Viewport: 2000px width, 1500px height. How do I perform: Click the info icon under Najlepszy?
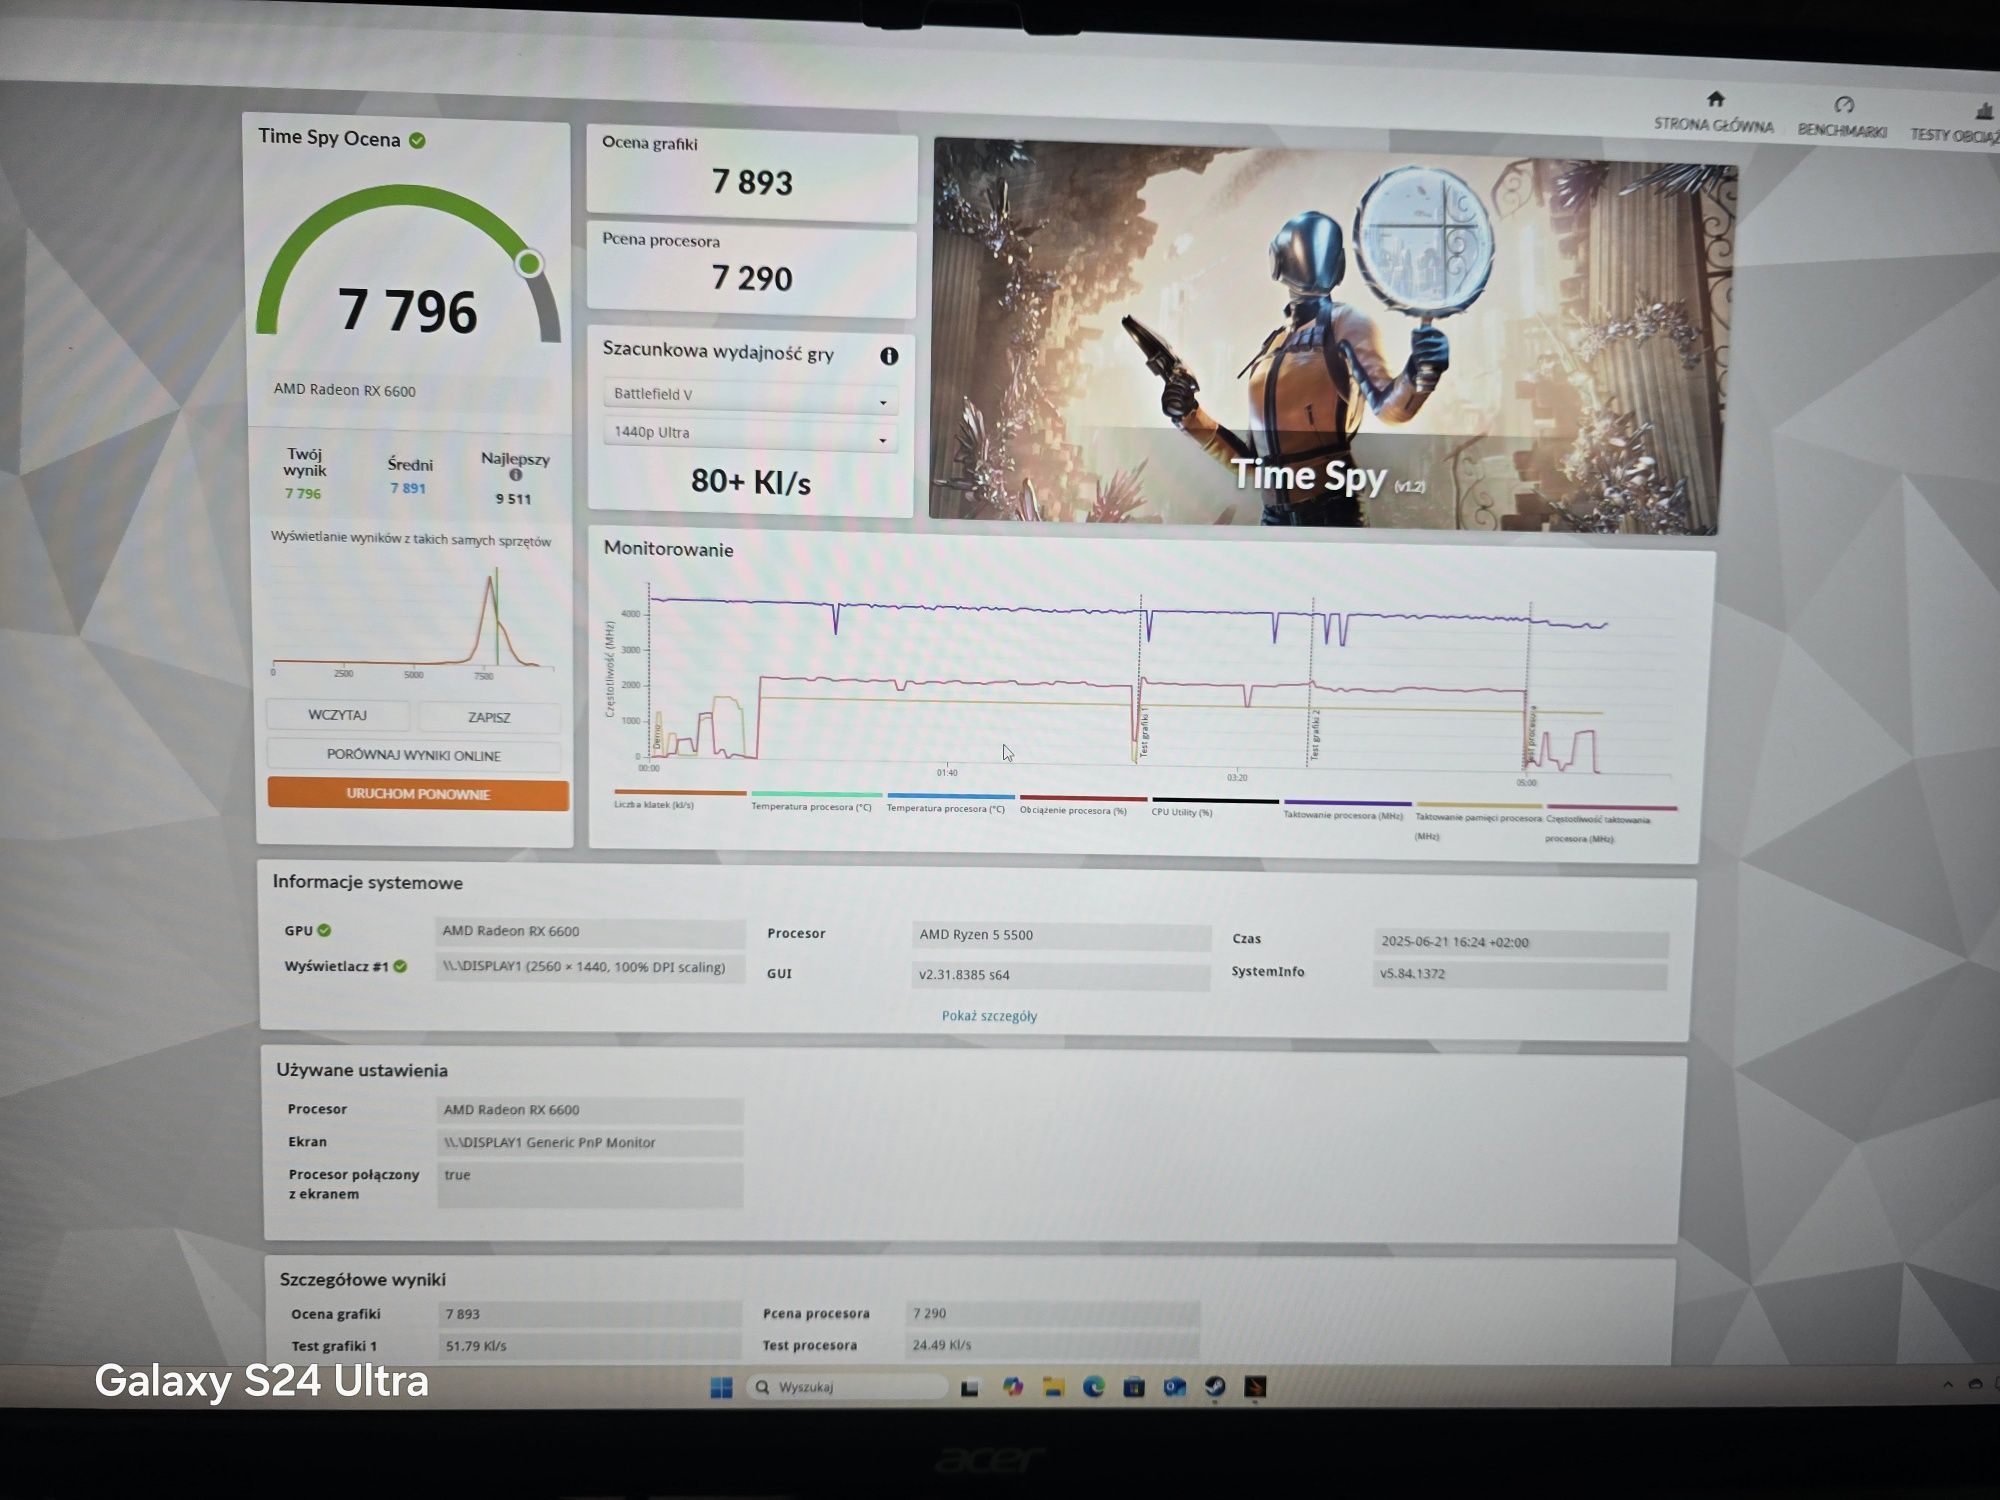coord(515,475)
